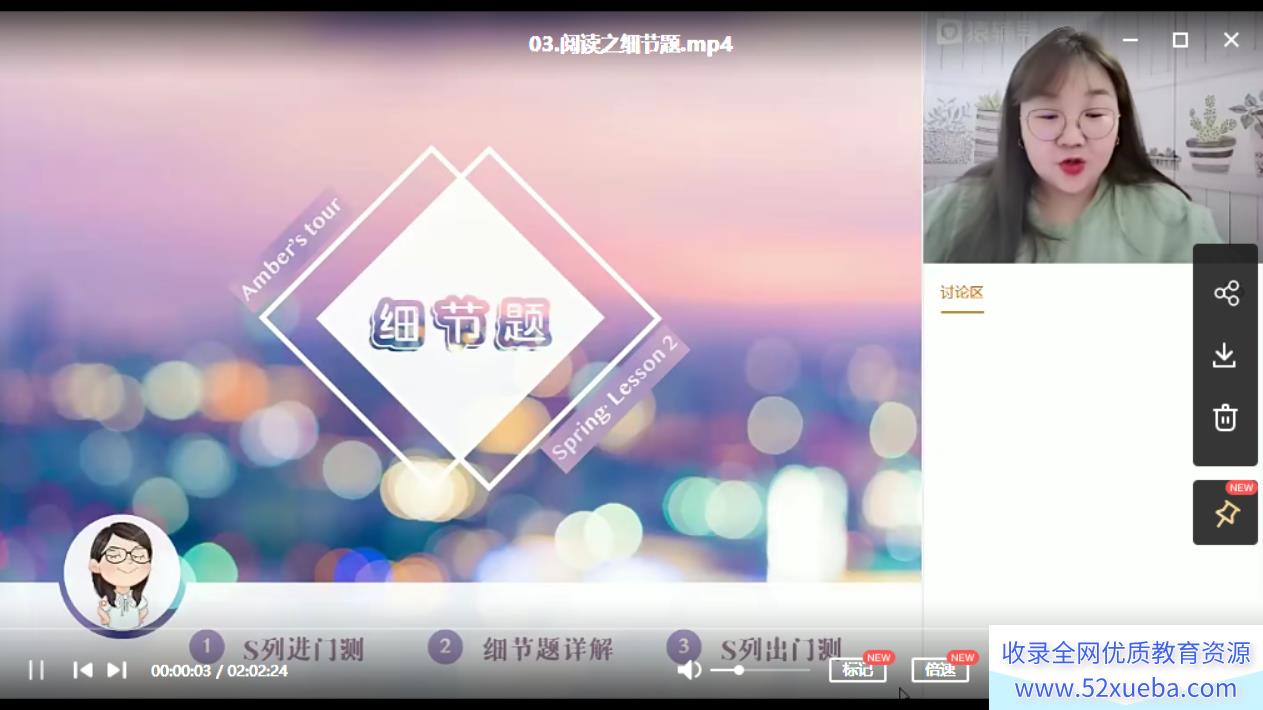Click the 细节题 title on slide

click(x=462, y=323)
